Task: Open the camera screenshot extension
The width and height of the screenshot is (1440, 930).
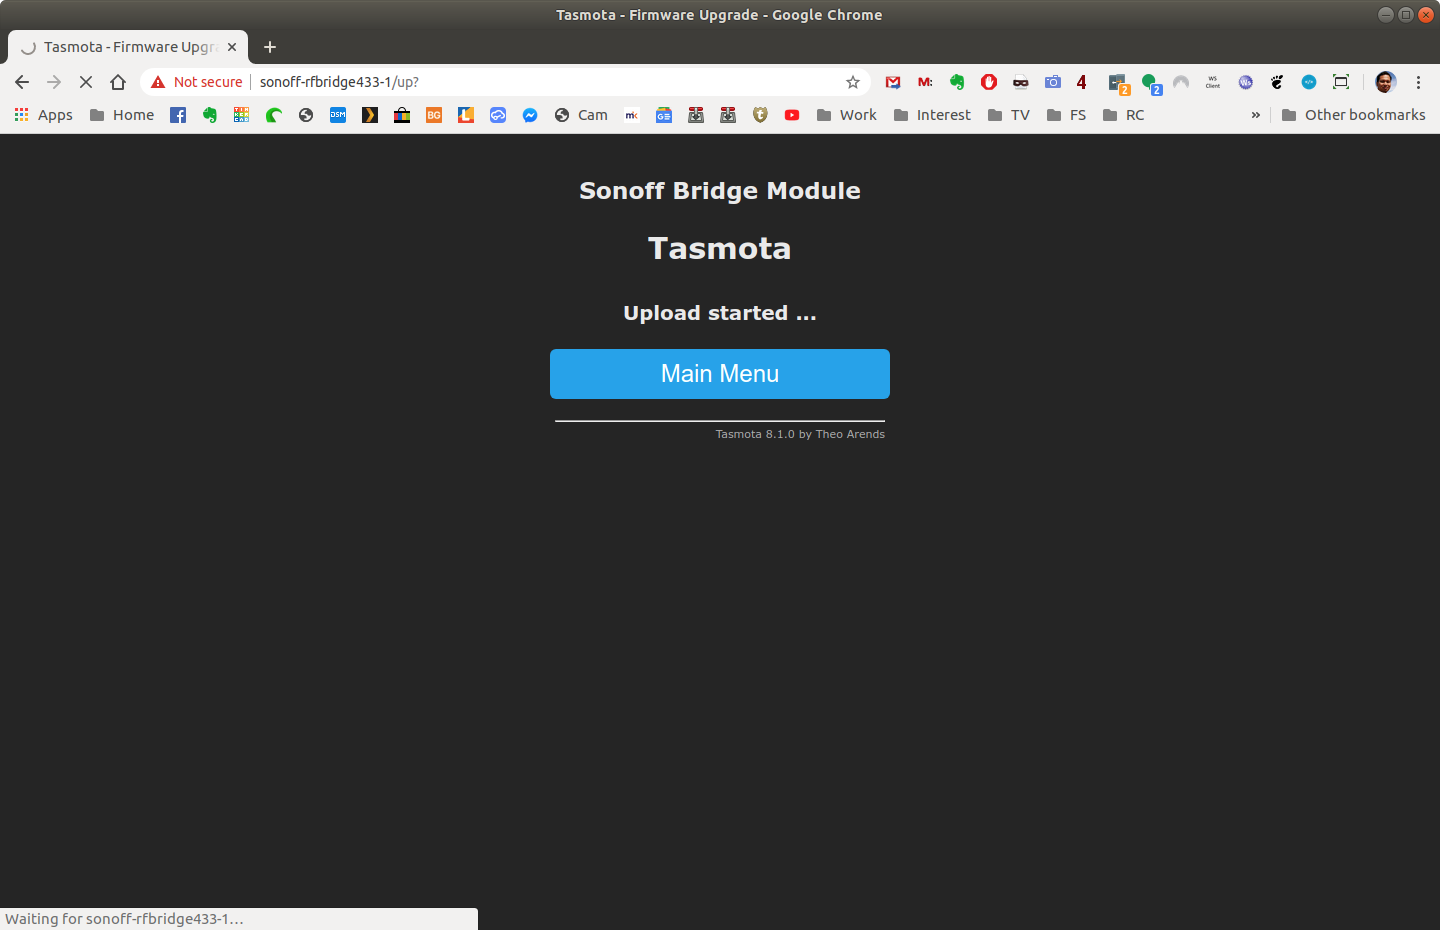Action: tap(1053, 82)
